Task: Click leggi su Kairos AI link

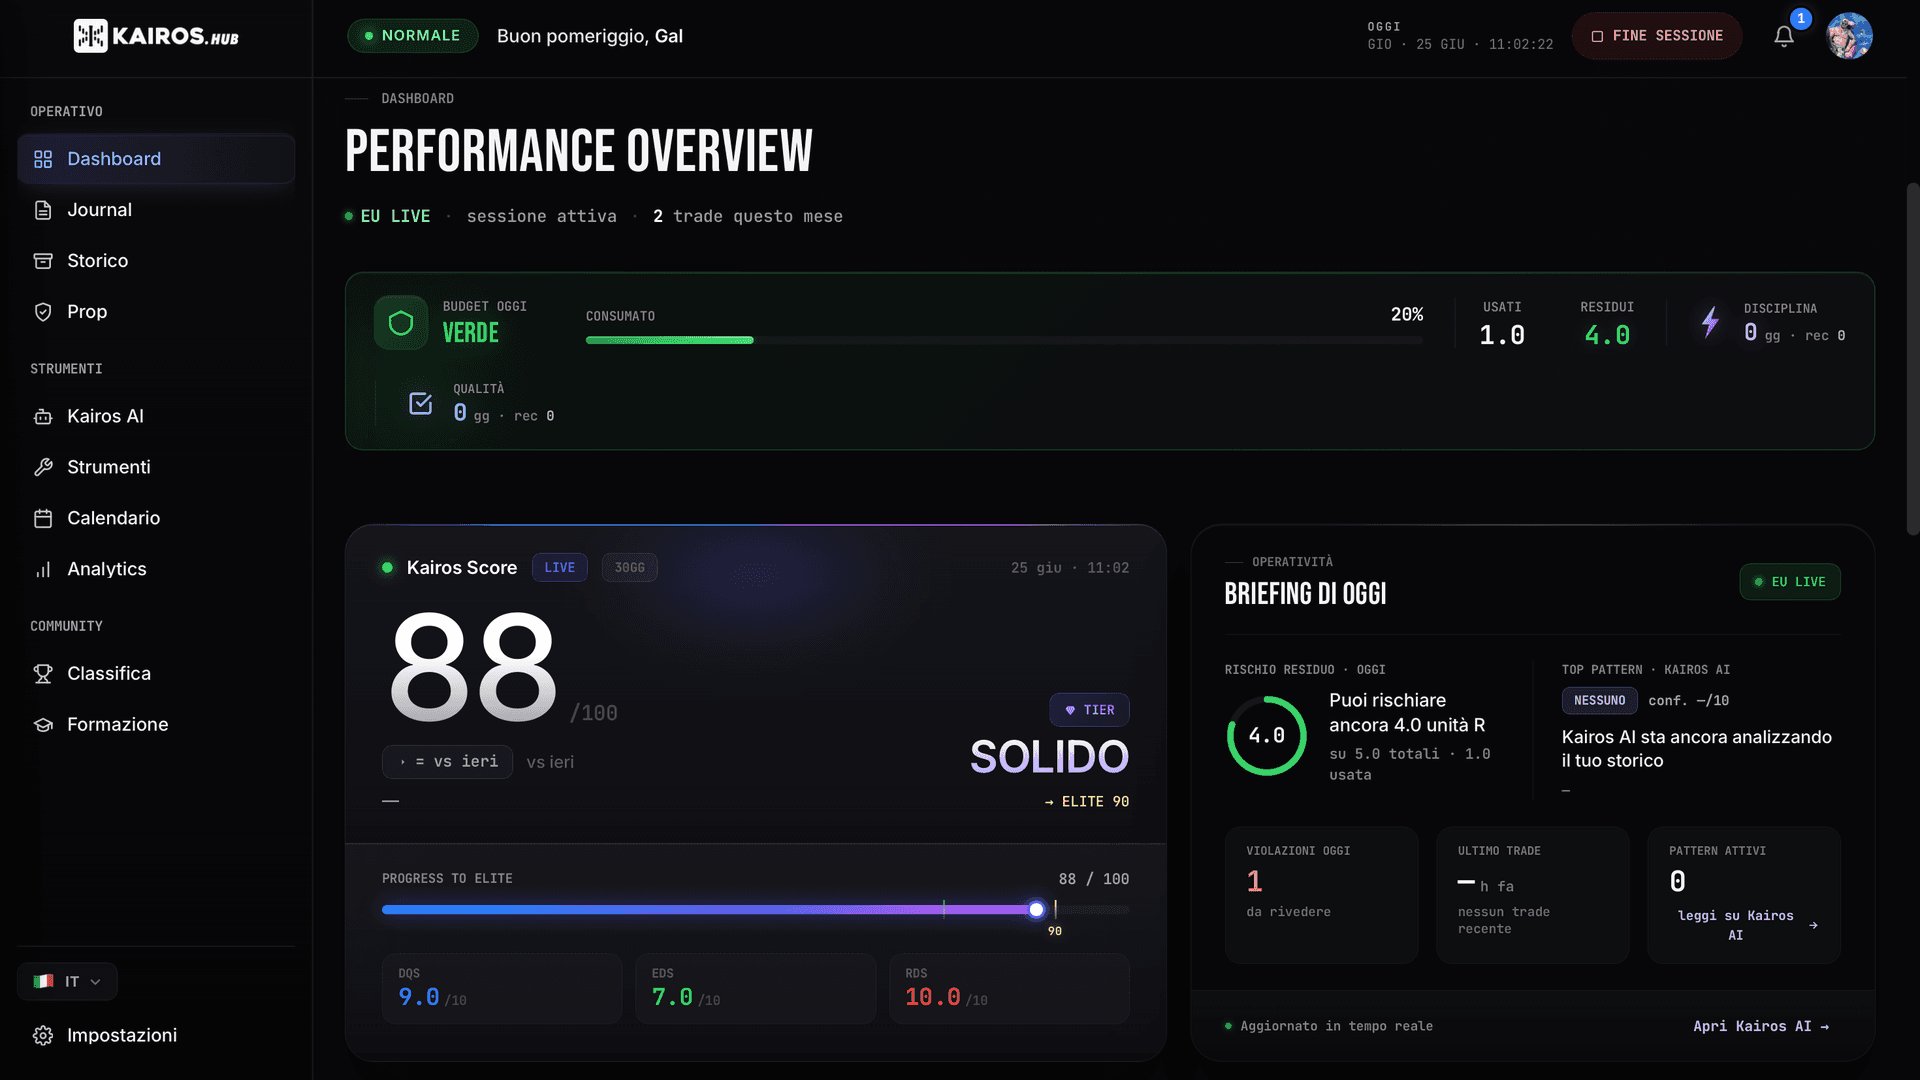Action: pos(1736,926)
